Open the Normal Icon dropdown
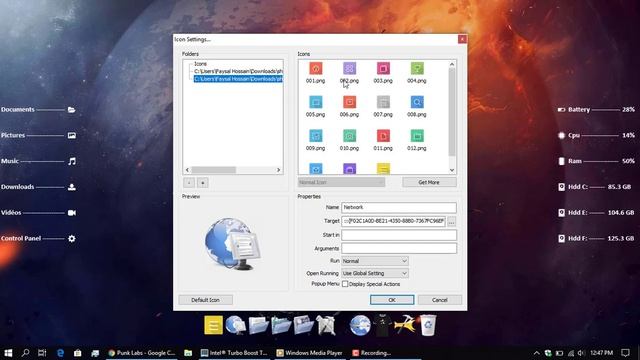 341,182
